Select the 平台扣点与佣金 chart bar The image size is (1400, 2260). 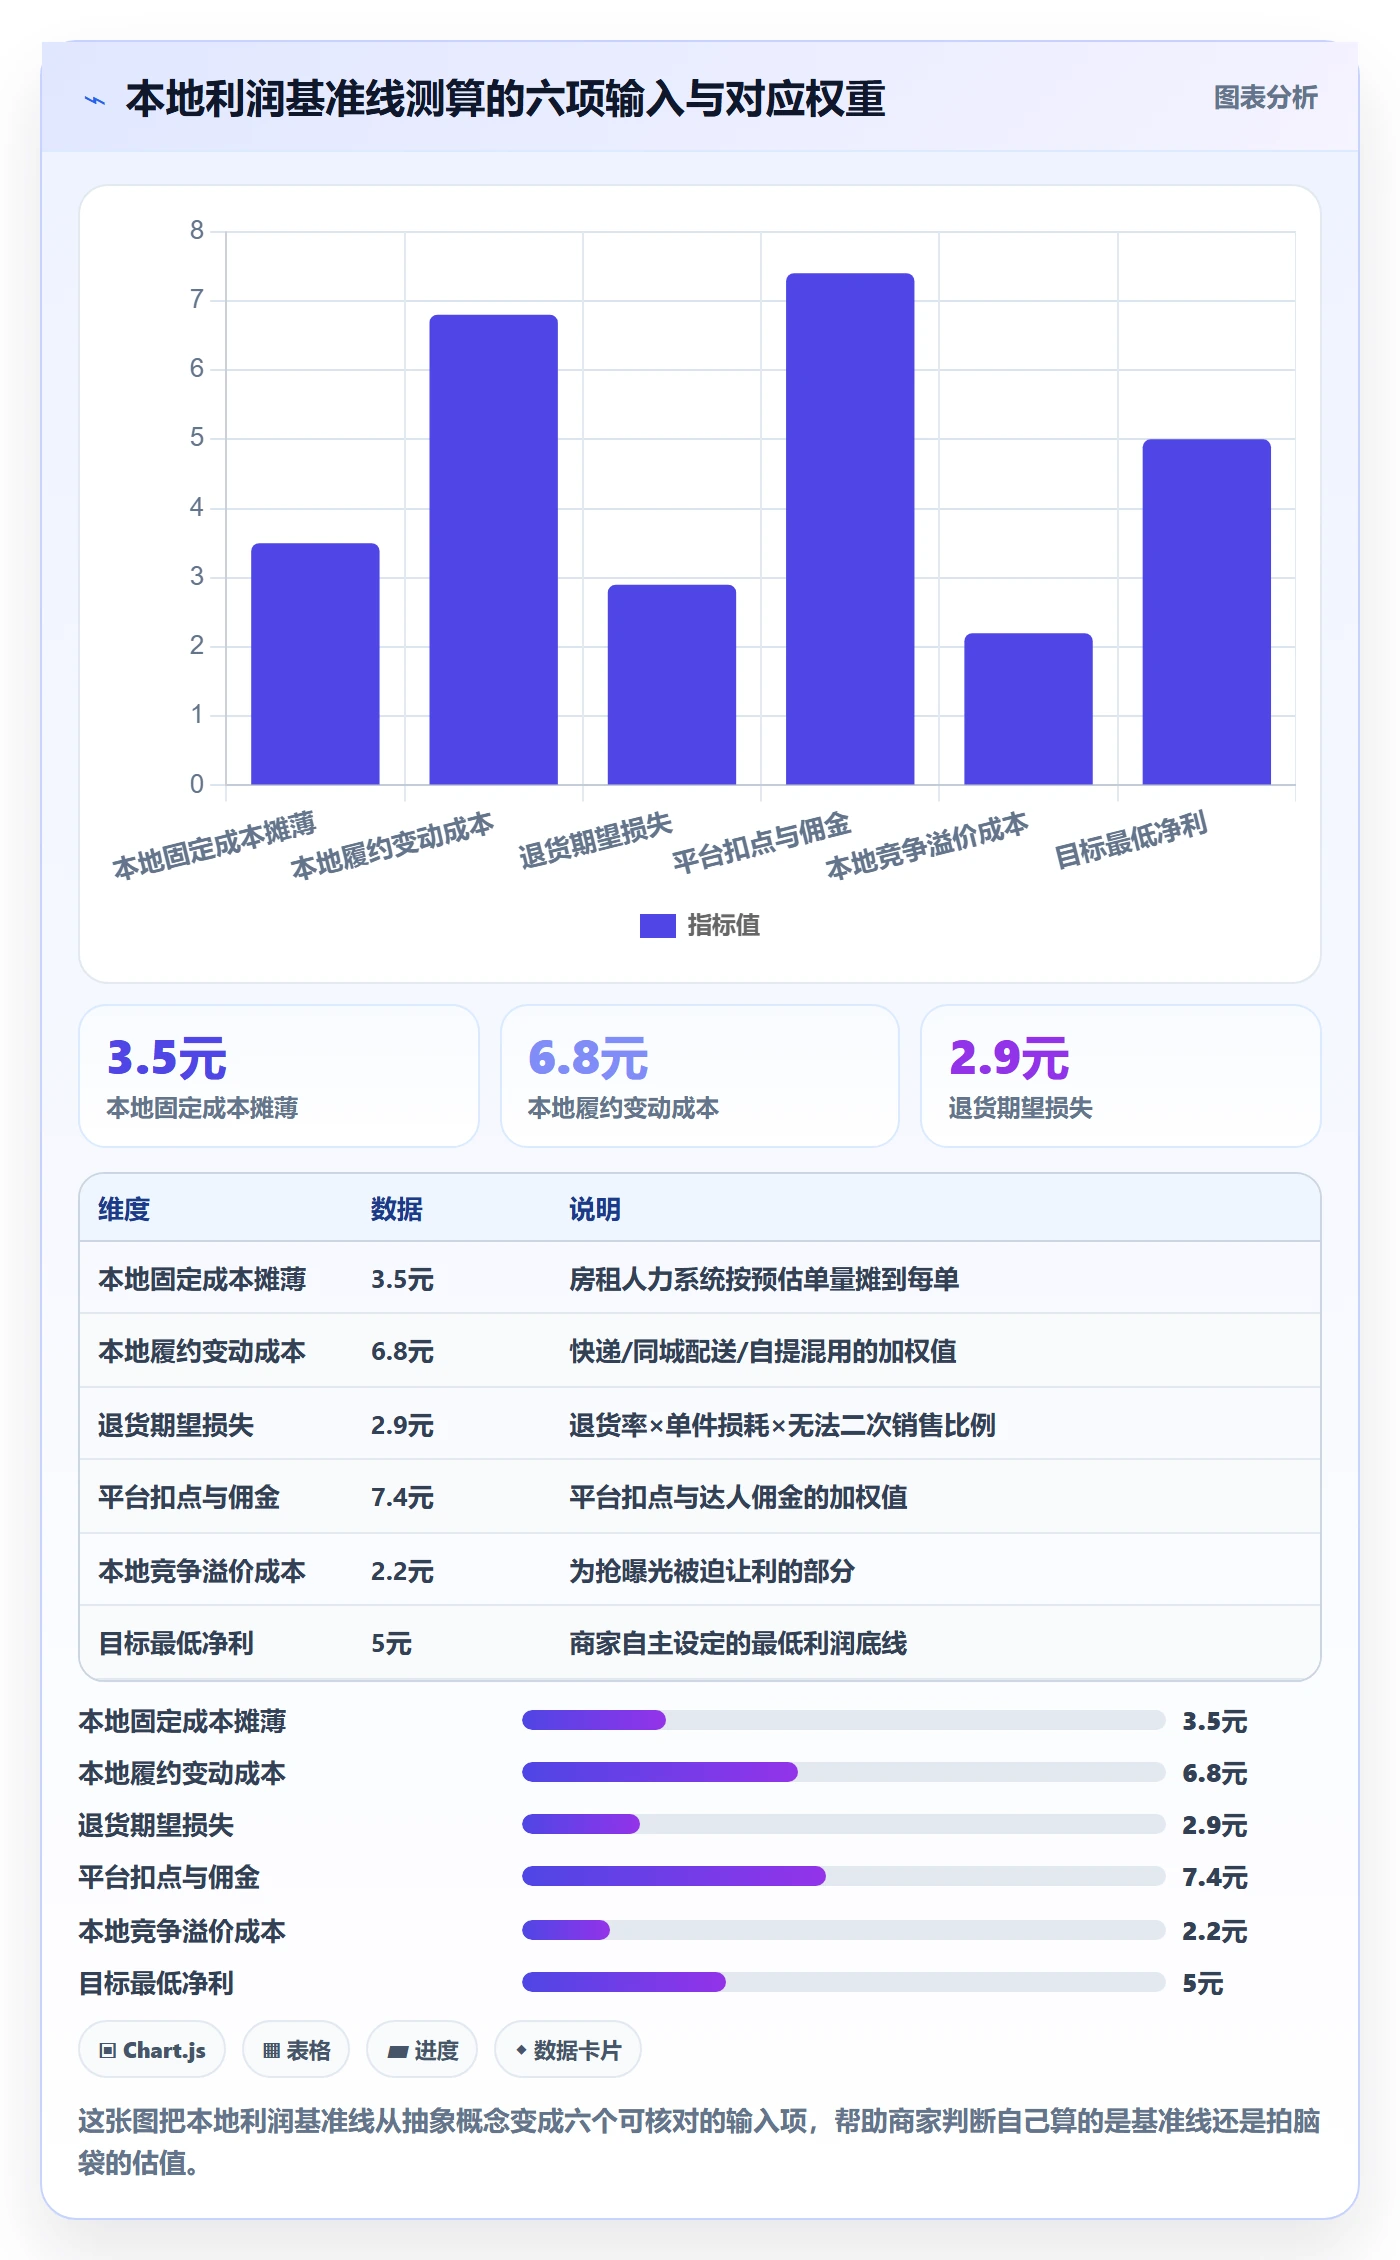[850, 529]
